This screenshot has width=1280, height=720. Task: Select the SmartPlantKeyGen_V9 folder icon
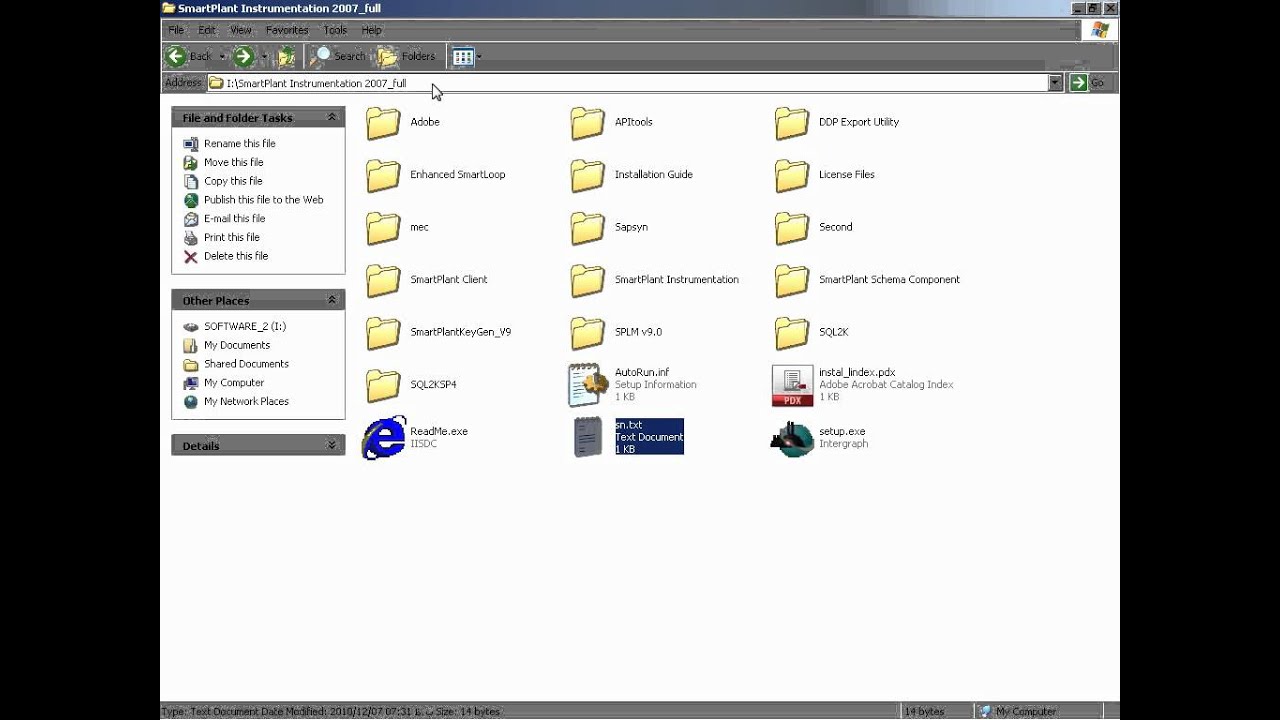(383, 333)
